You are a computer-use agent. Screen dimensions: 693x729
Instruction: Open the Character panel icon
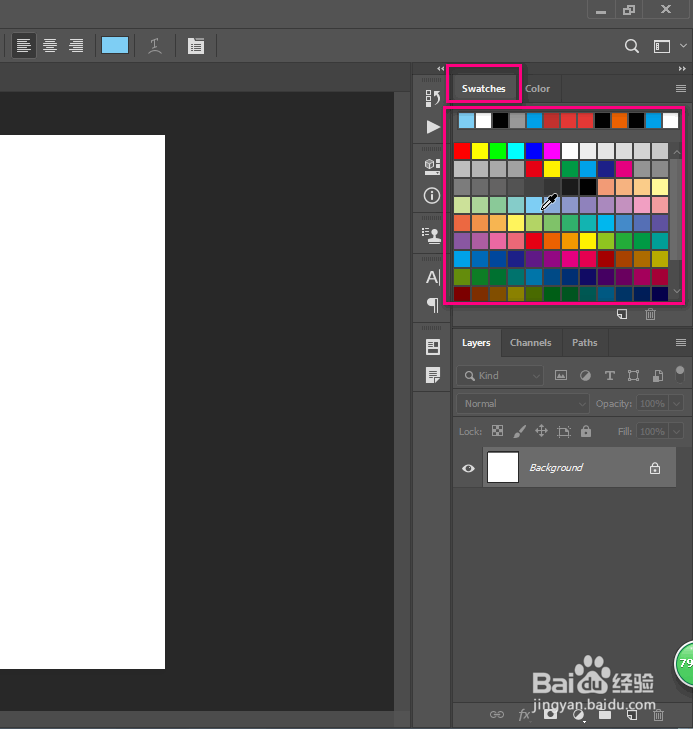(x=432, y=277)
